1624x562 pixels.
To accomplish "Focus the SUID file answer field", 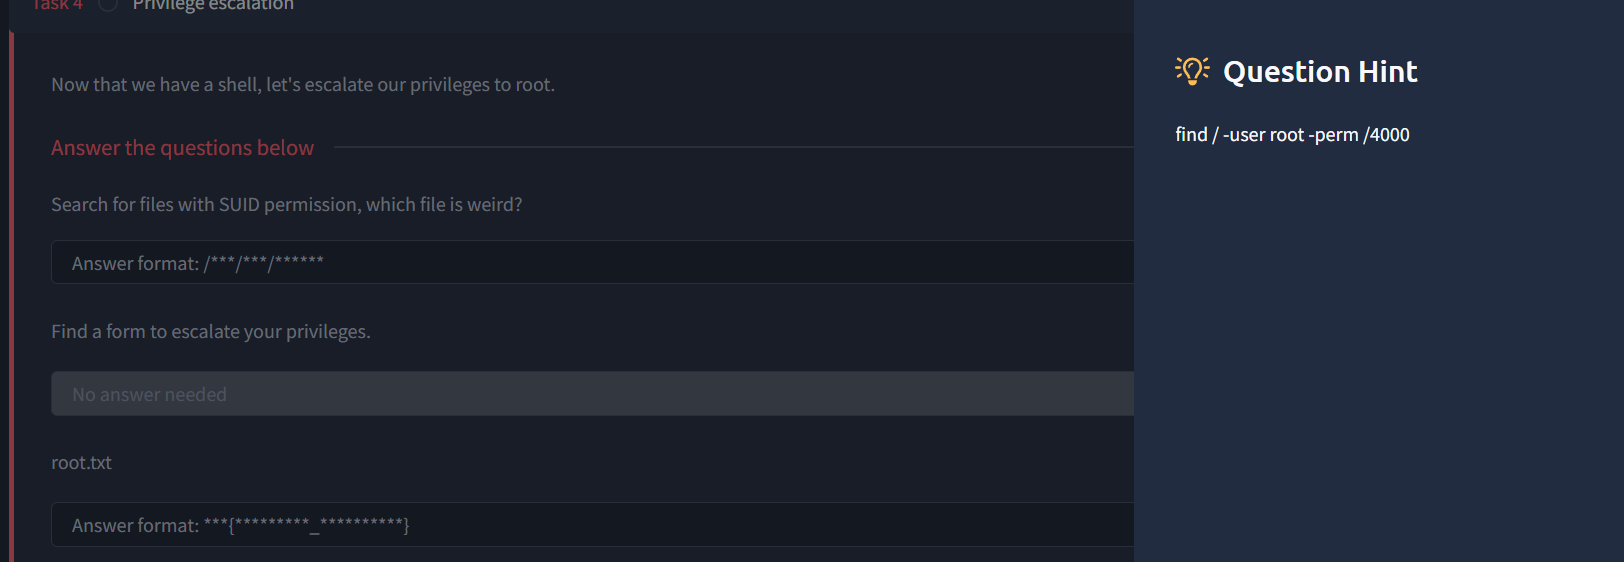I will click(592, 262).
